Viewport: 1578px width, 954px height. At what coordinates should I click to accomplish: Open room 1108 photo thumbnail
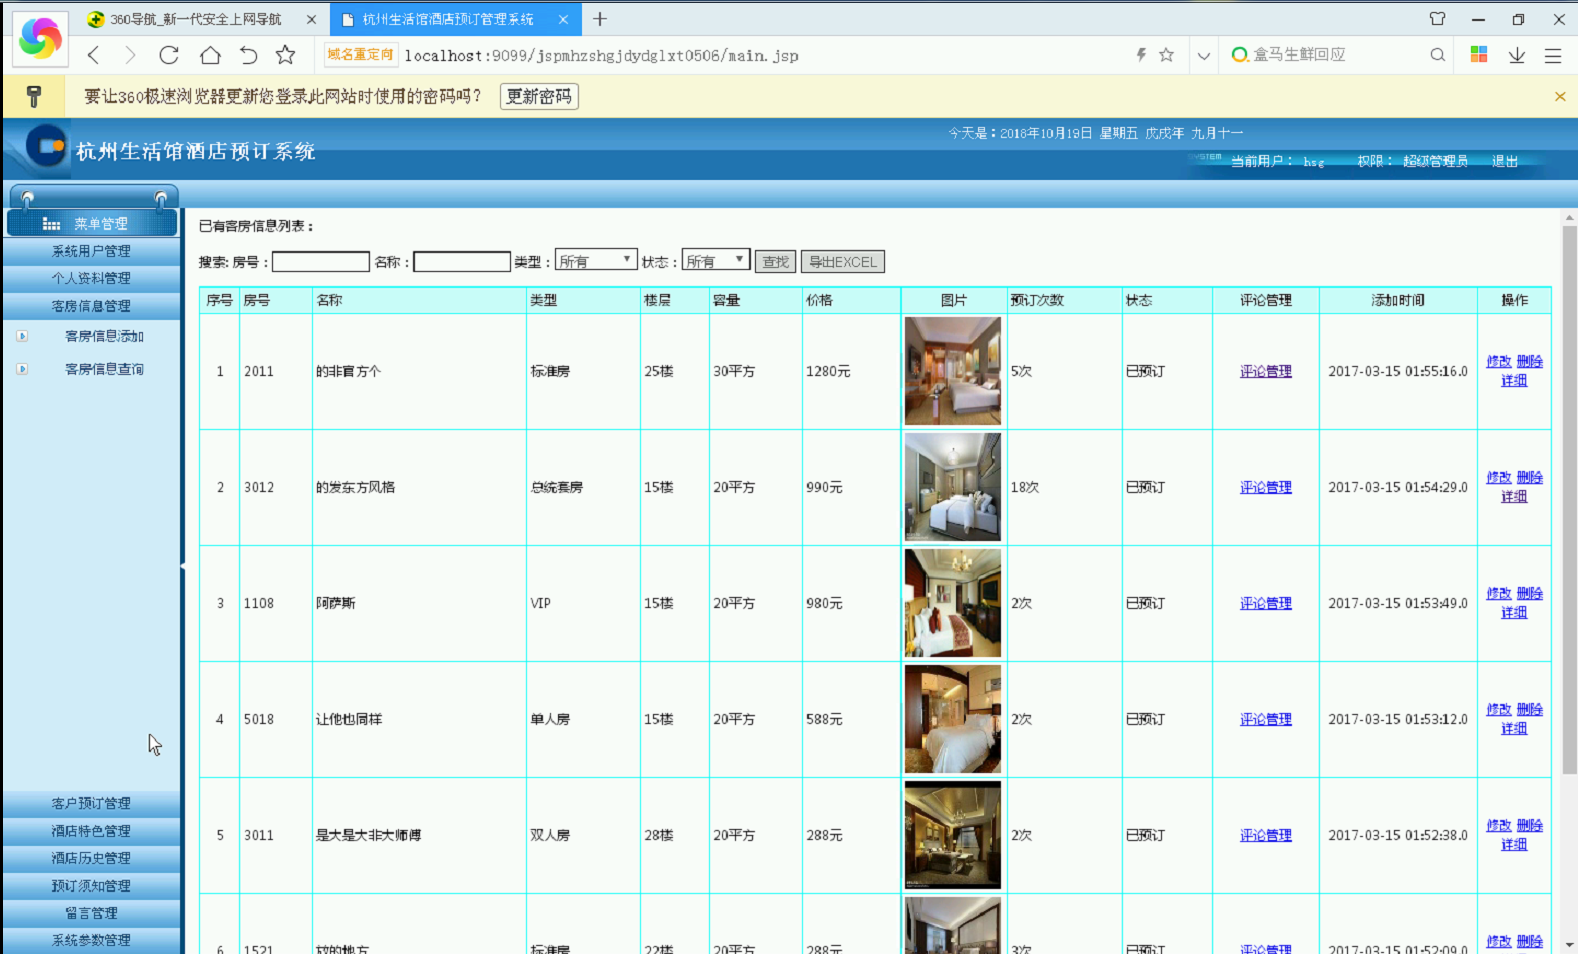(x=953, y=603)
